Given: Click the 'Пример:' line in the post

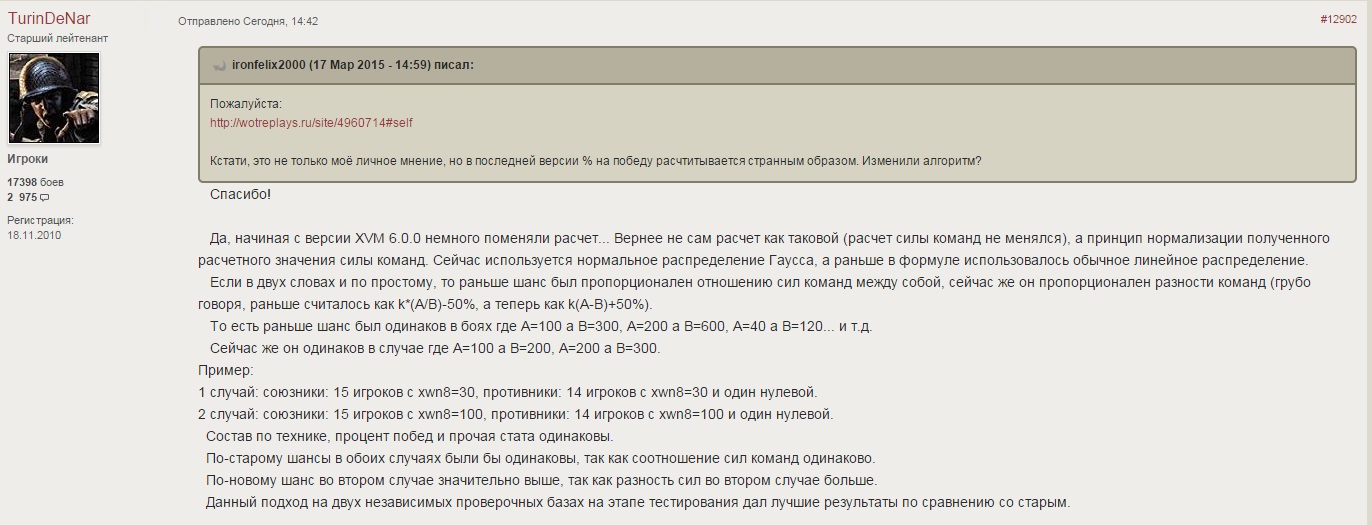Looking at the screenshot, I should click(x=226, y=370).
